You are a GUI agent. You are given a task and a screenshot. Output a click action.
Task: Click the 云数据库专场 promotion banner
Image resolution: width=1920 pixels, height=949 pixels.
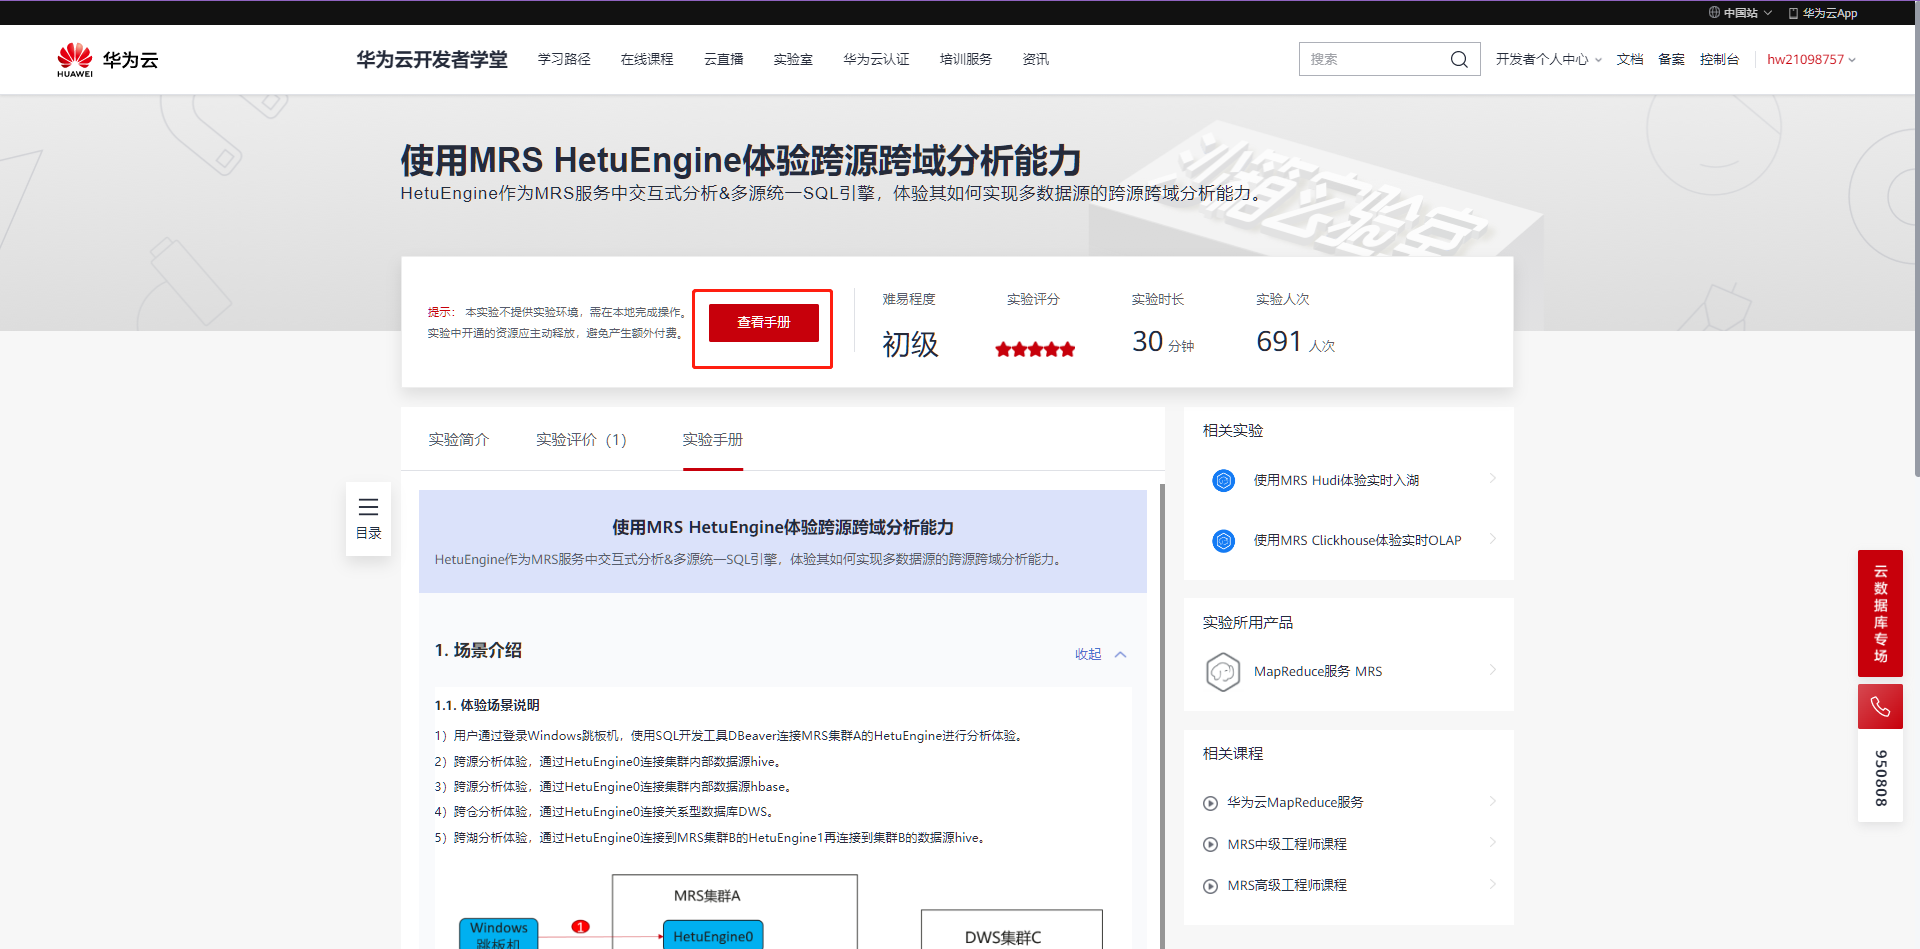tap(1880, 613)
